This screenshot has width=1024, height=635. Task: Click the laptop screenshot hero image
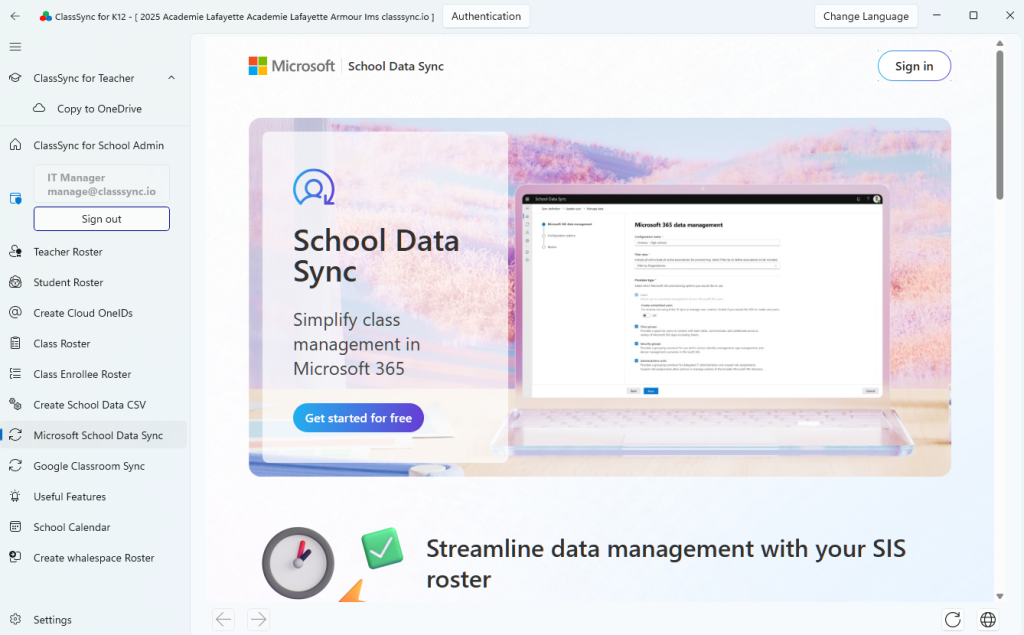pos(704,320)
